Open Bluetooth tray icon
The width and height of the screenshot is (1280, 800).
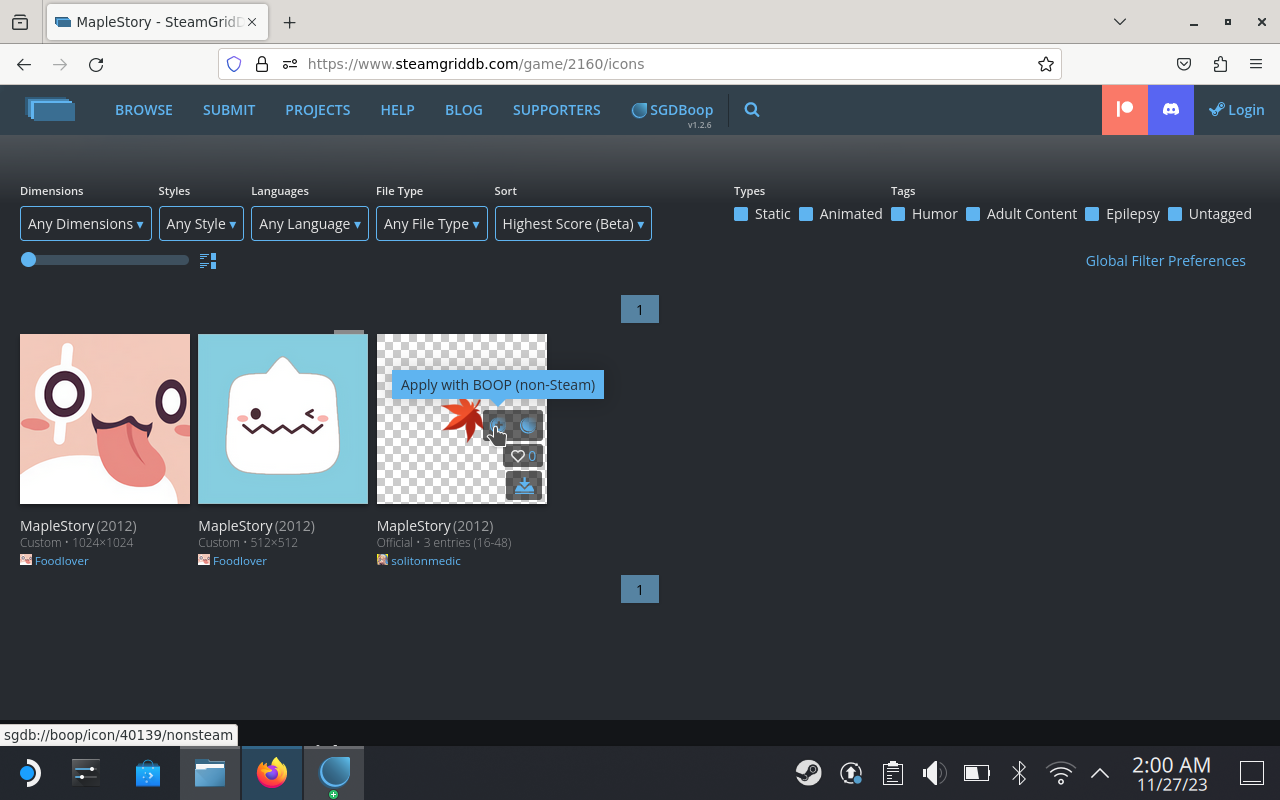[x=1018, y=772]
